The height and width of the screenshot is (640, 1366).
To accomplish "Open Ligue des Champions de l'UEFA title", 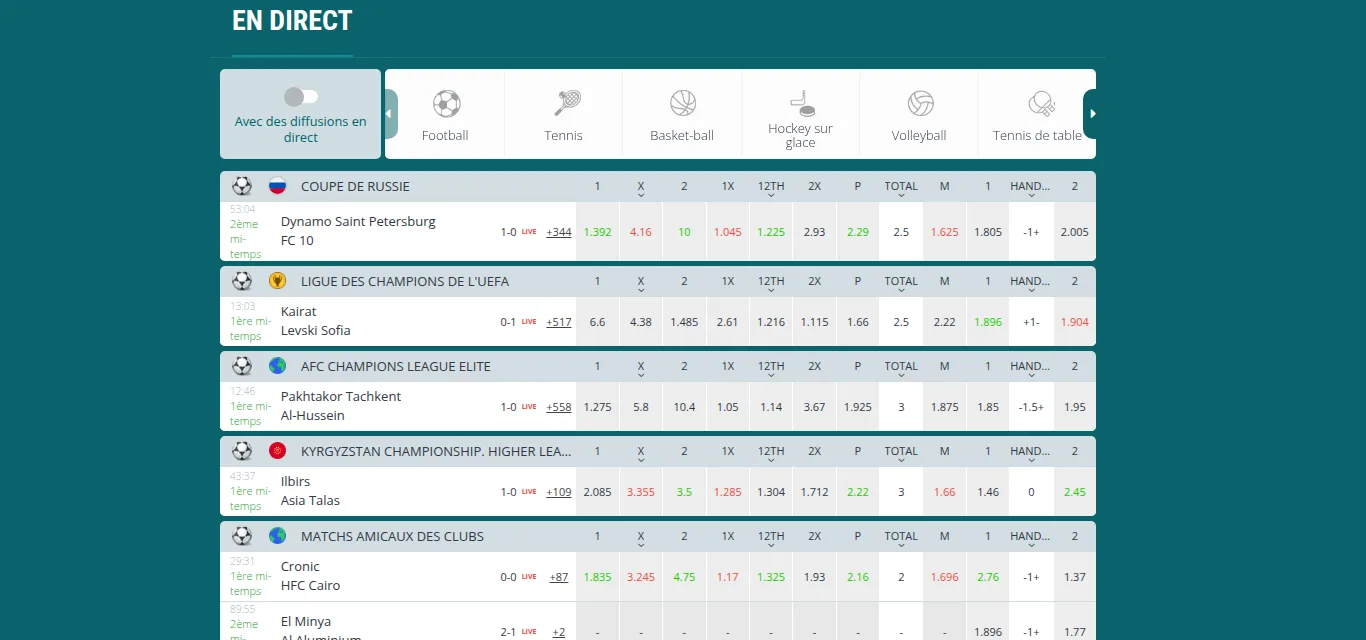I will tap(405, 281).
